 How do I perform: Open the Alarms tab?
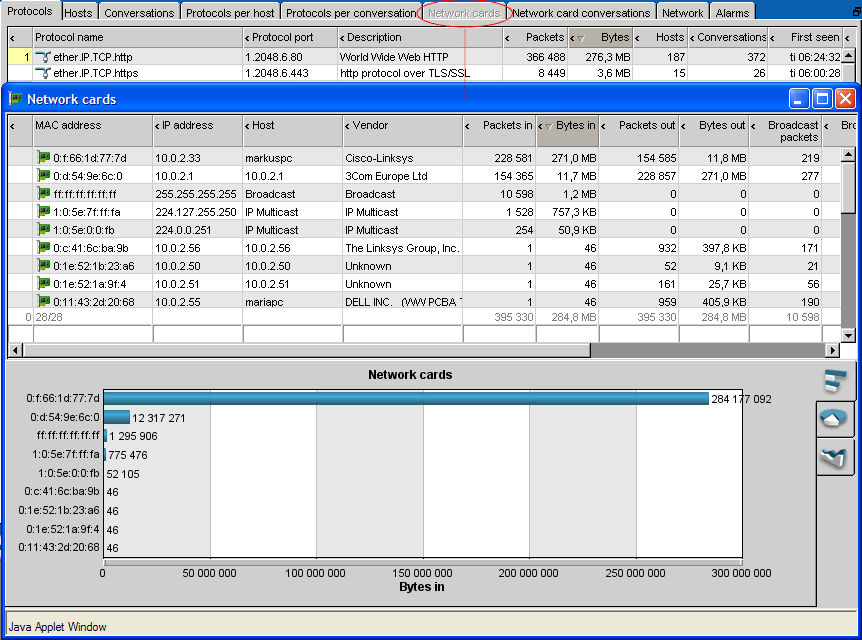coord(732,13)
